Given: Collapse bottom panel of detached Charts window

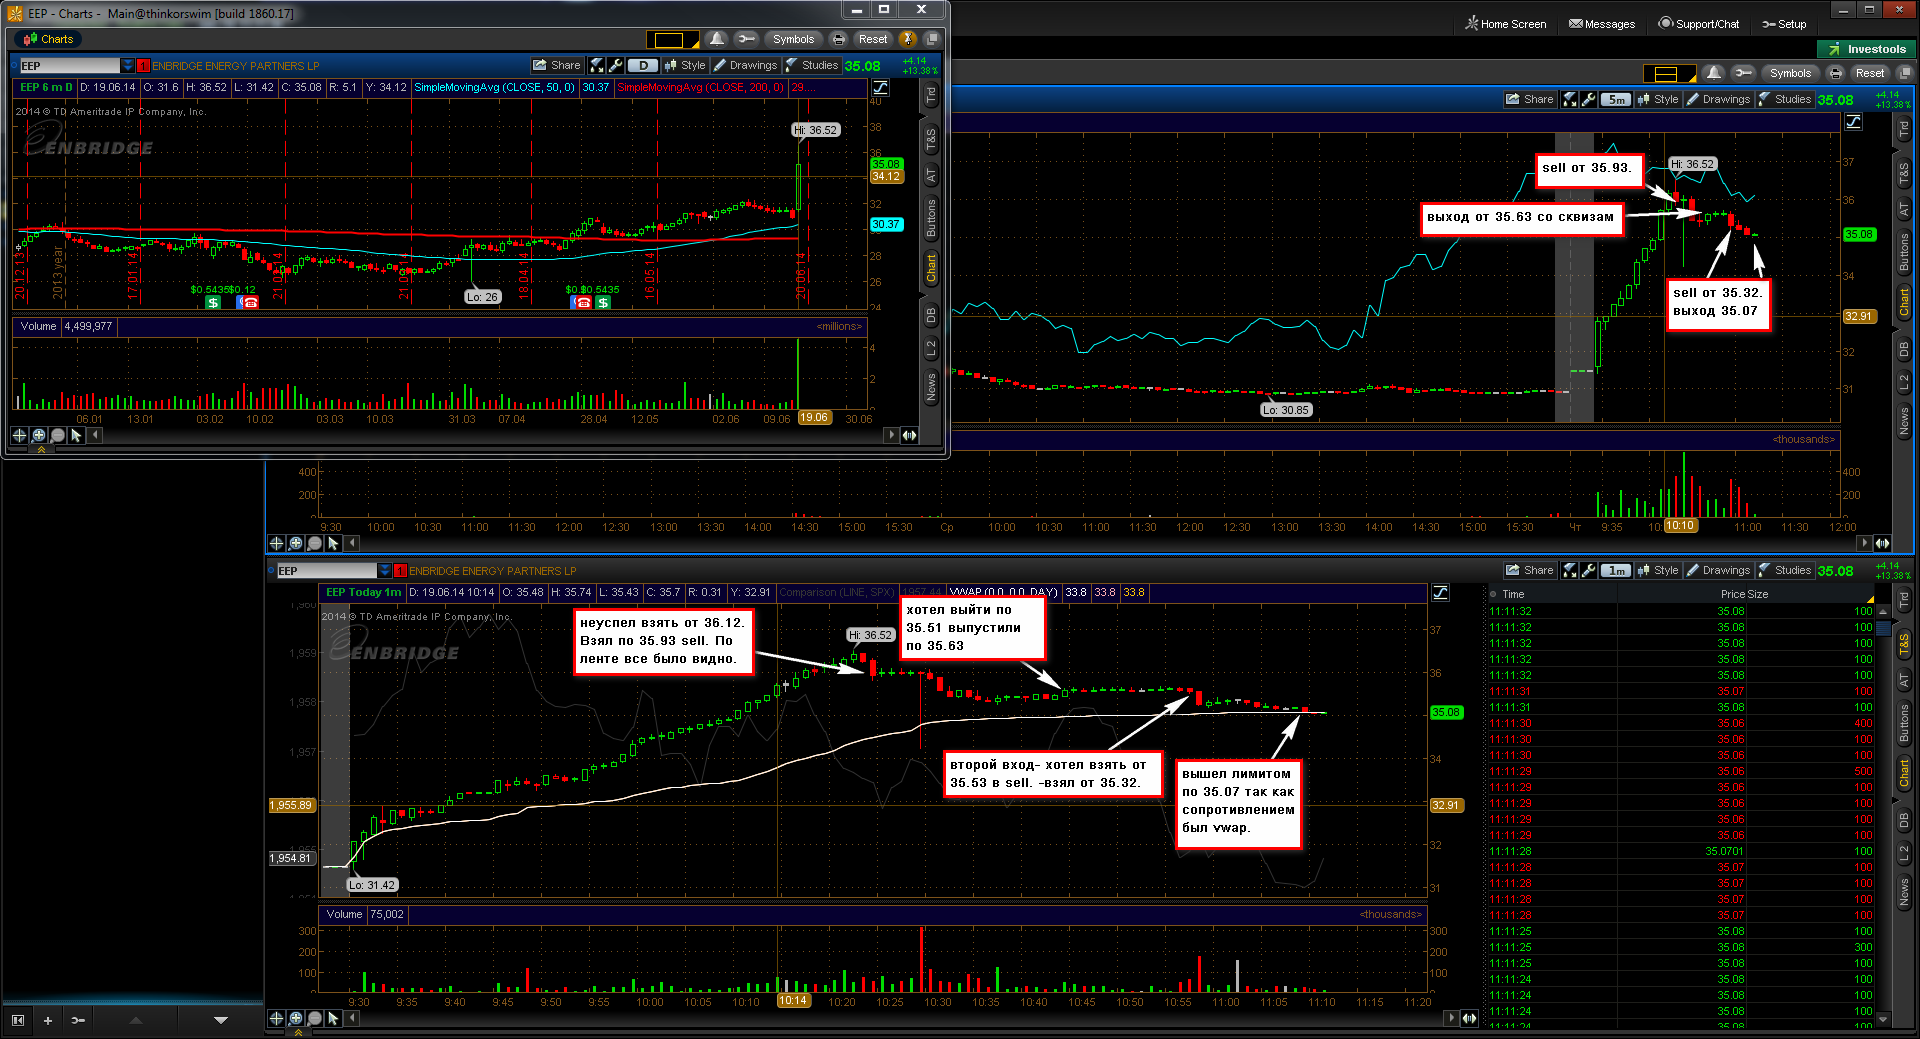Looking at the screenshot, I should (41, 451).
